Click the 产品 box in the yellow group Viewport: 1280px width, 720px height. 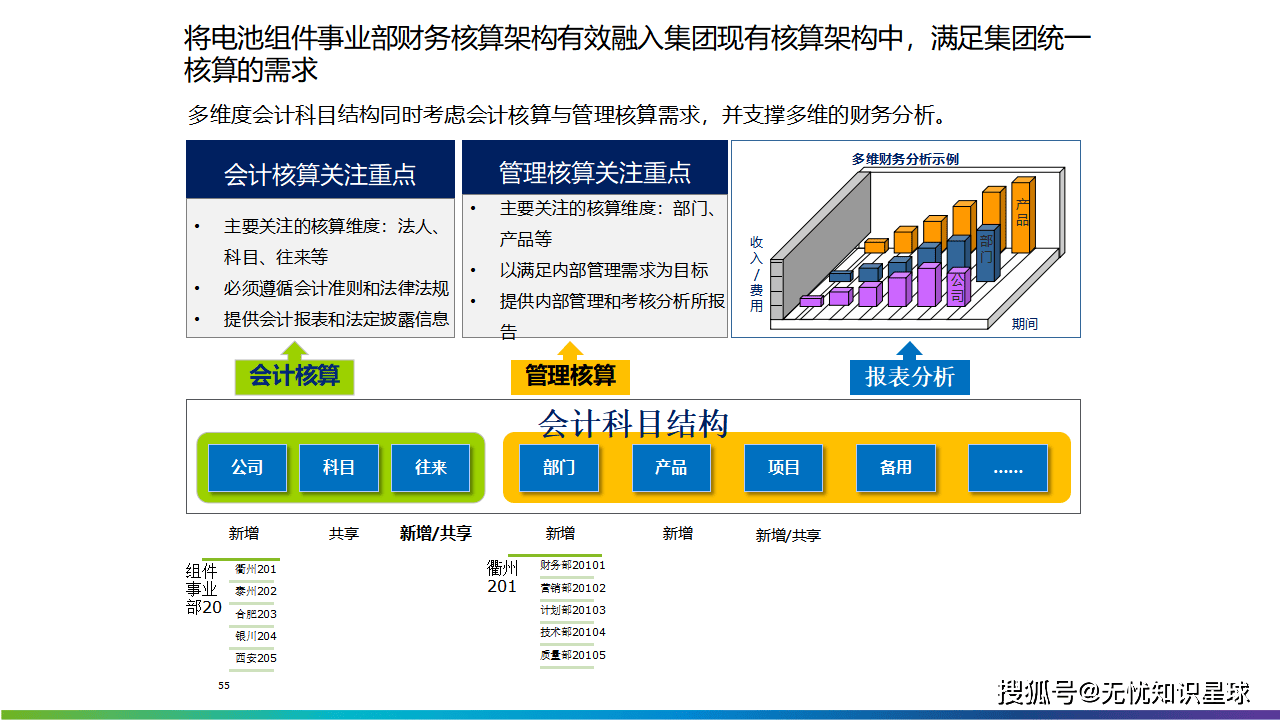(671, 467)
